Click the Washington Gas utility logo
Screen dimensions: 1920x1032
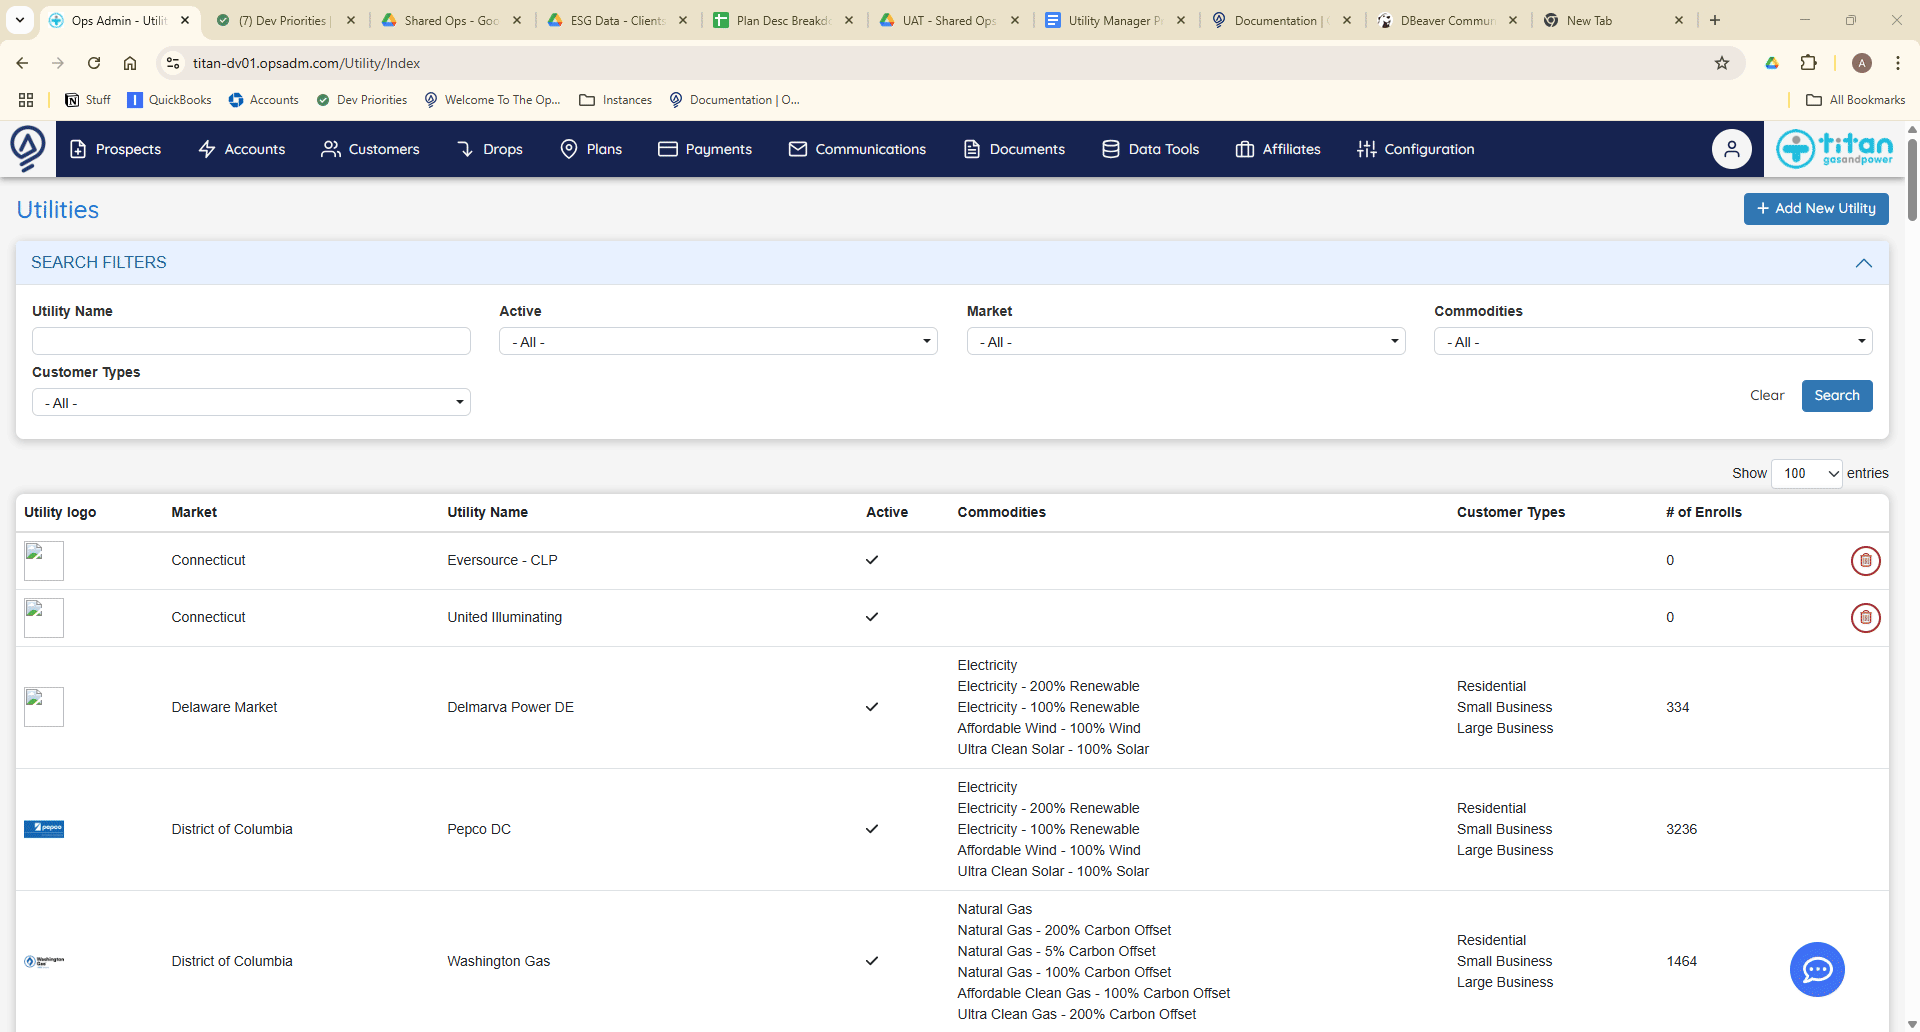(x=44, y=961)
